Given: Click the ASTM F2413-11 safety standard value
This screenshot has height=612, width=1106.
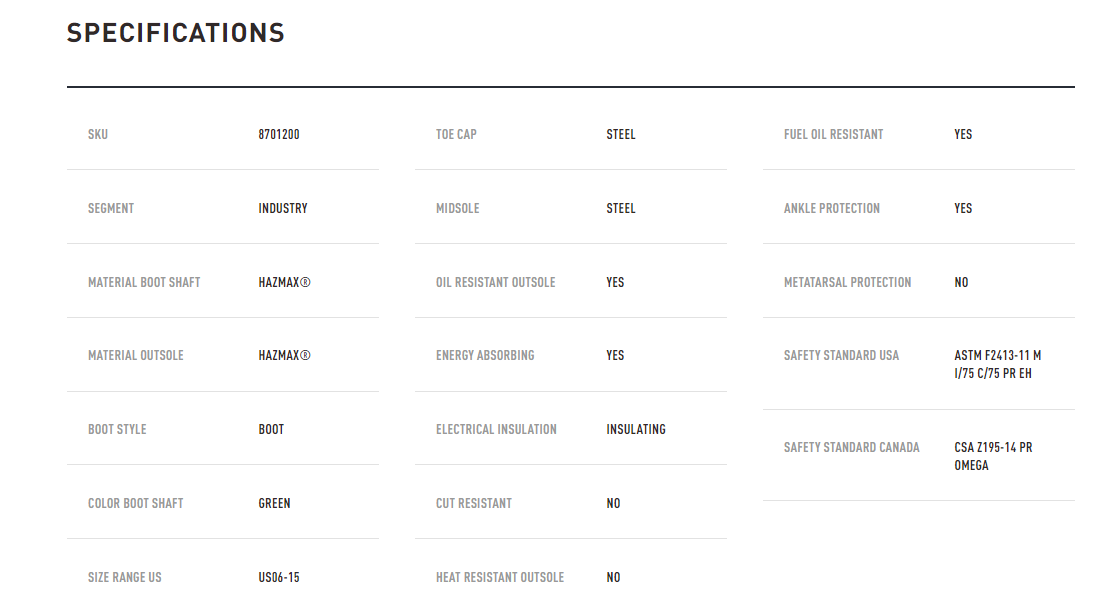Looking at the screenshot, I should click(997, 365).
